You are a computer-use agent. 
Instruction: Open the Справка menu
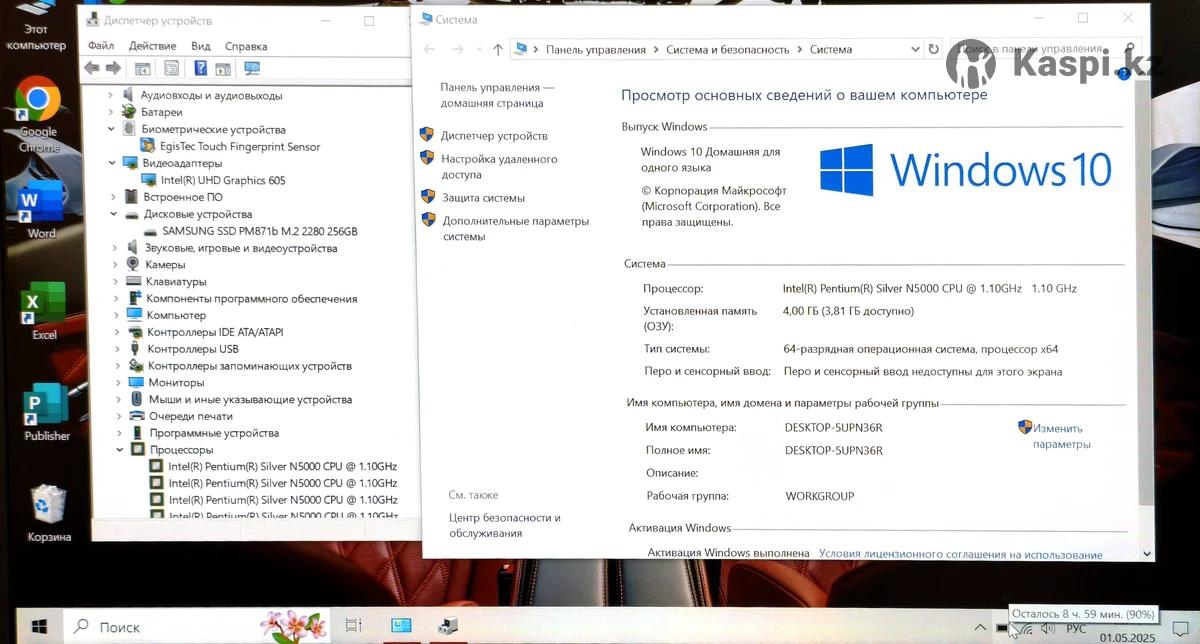pos(246,46)
